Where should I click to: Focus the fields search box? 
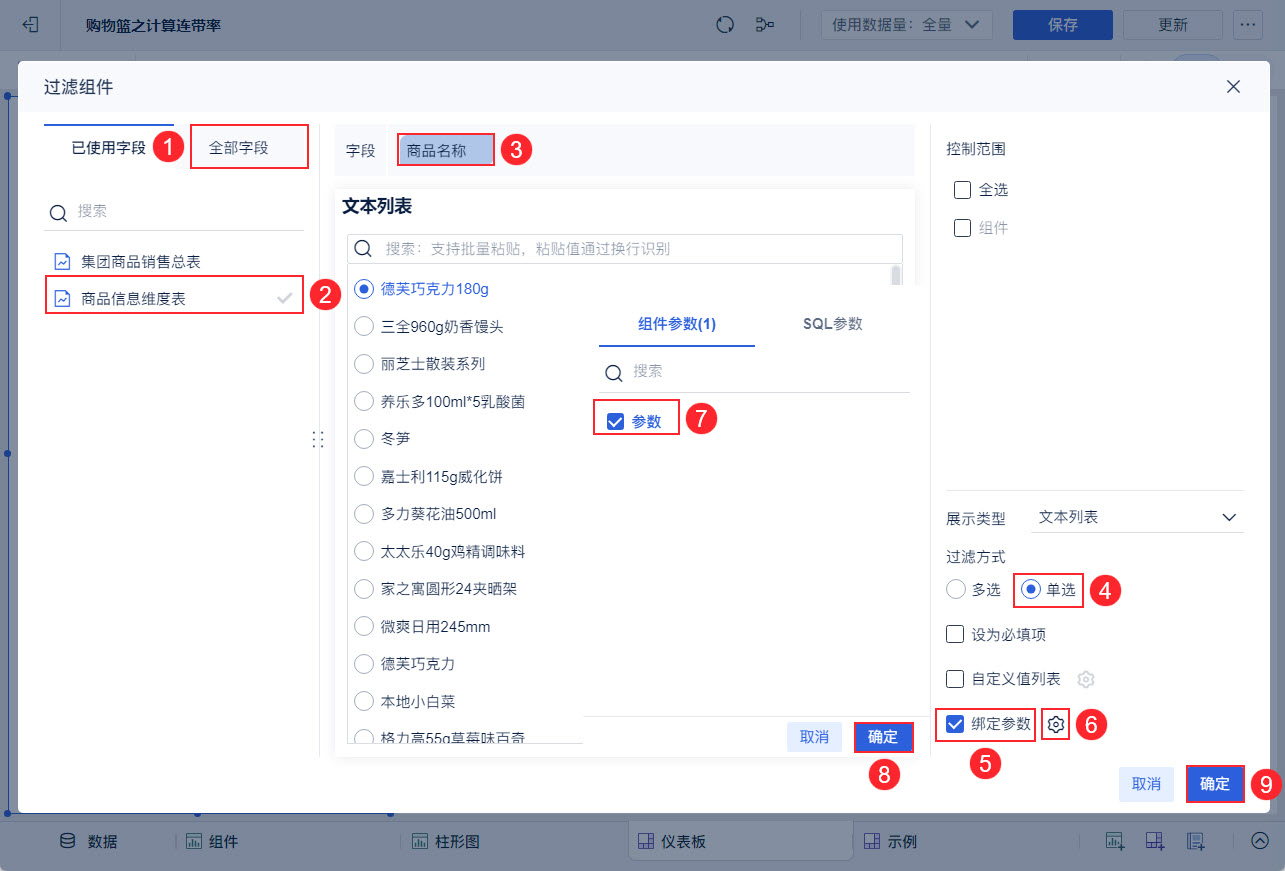pyautogui.click(x=176, y=212)
